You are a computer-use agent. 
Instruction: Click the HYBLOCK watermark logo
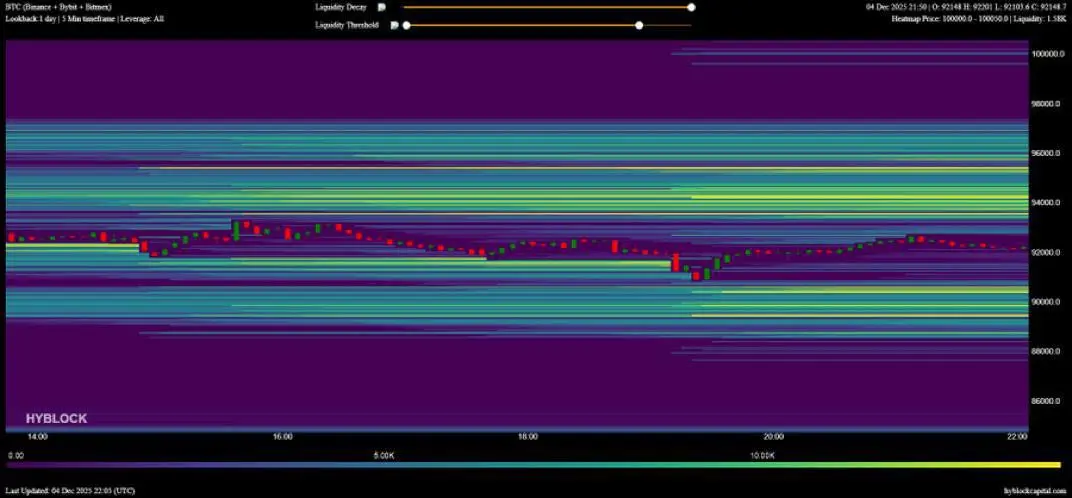56,419
